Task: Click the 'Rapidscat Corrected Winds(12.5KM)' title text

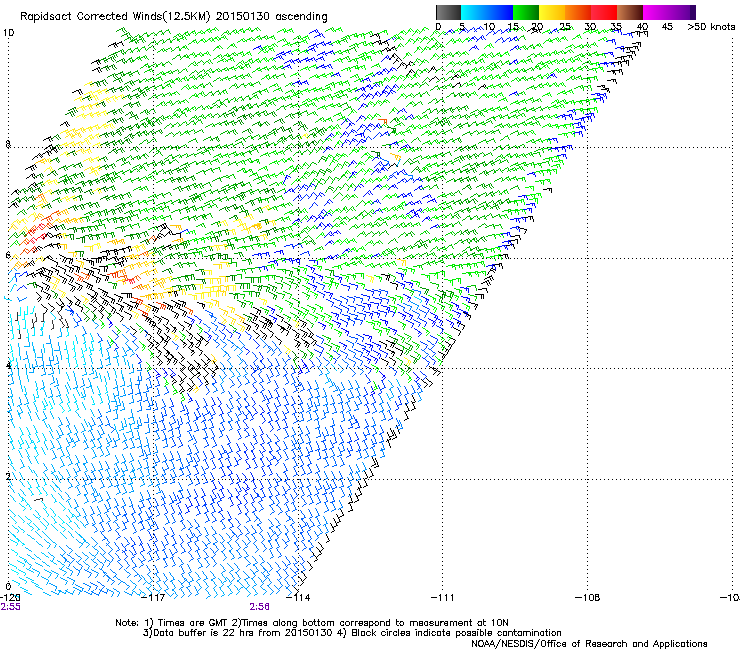Action: [x=116, y=17]
